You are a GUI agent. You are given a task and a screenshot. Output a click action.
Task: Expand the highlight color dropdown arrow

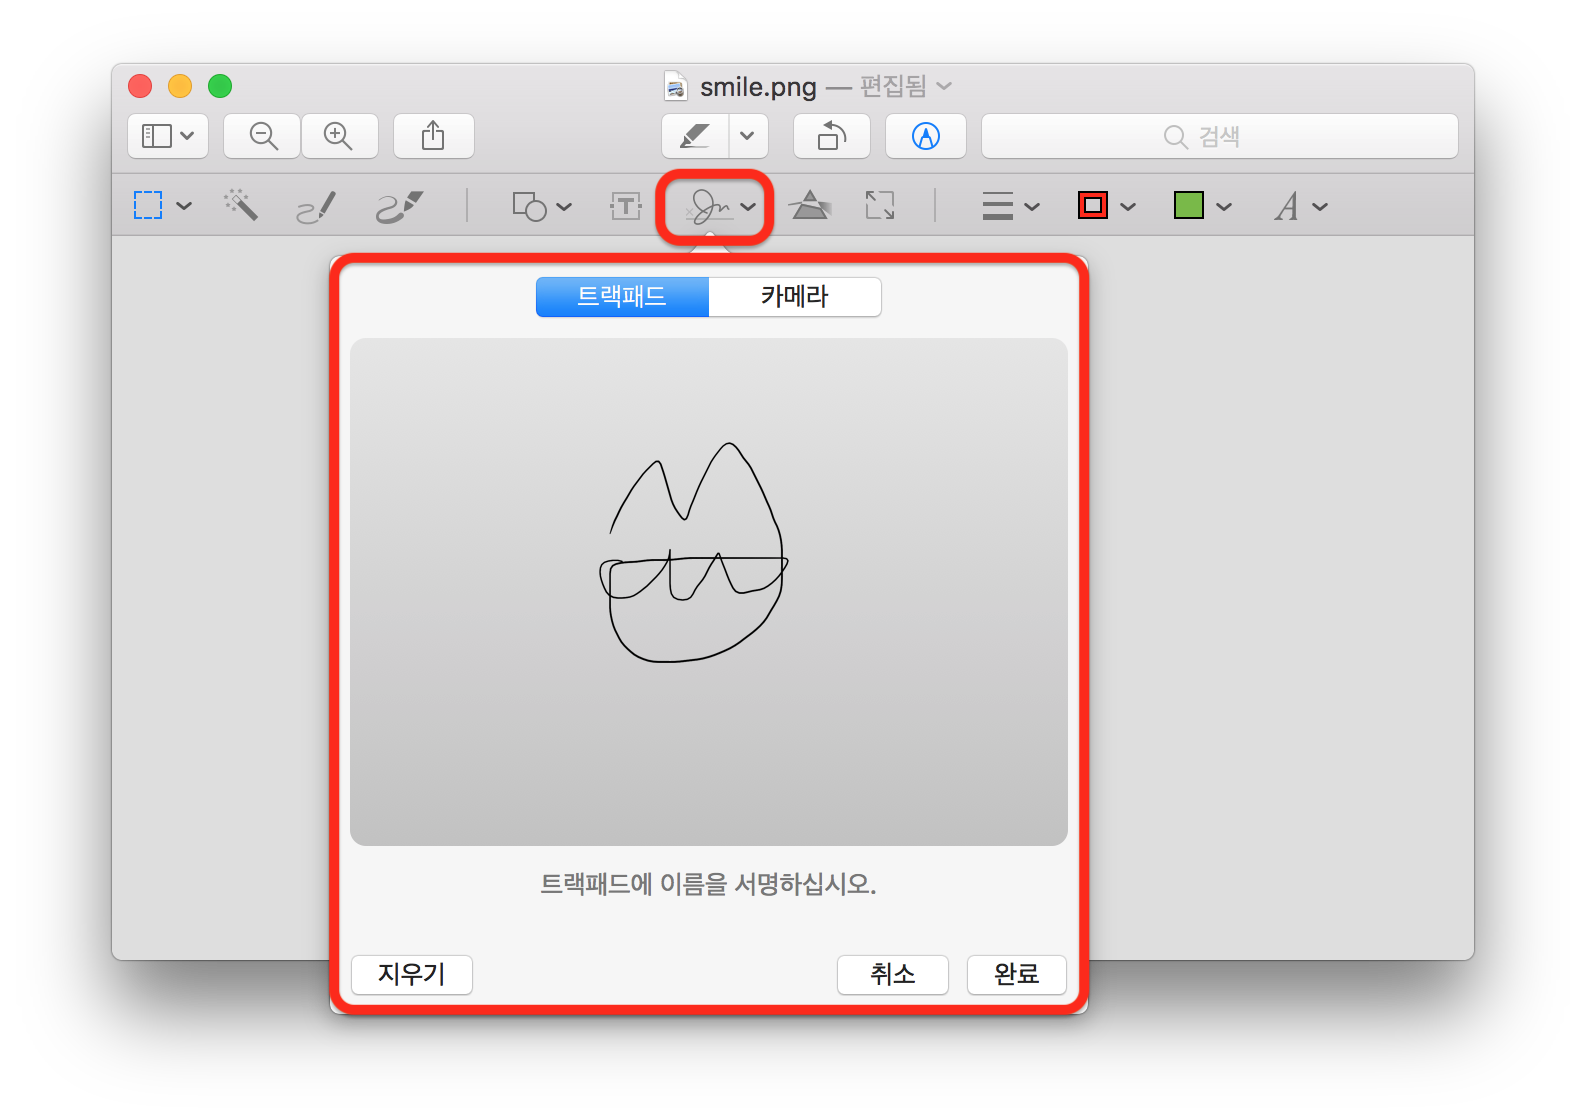pos(748,136)
